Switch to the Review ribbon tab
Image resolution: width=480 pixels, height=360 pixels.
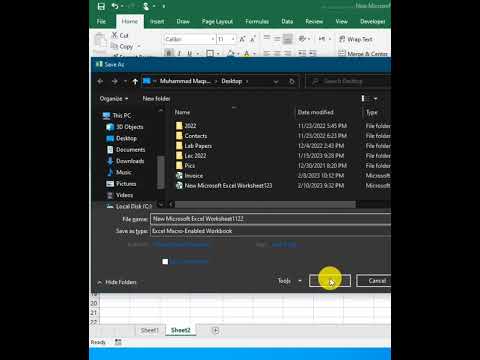point(314,21)
